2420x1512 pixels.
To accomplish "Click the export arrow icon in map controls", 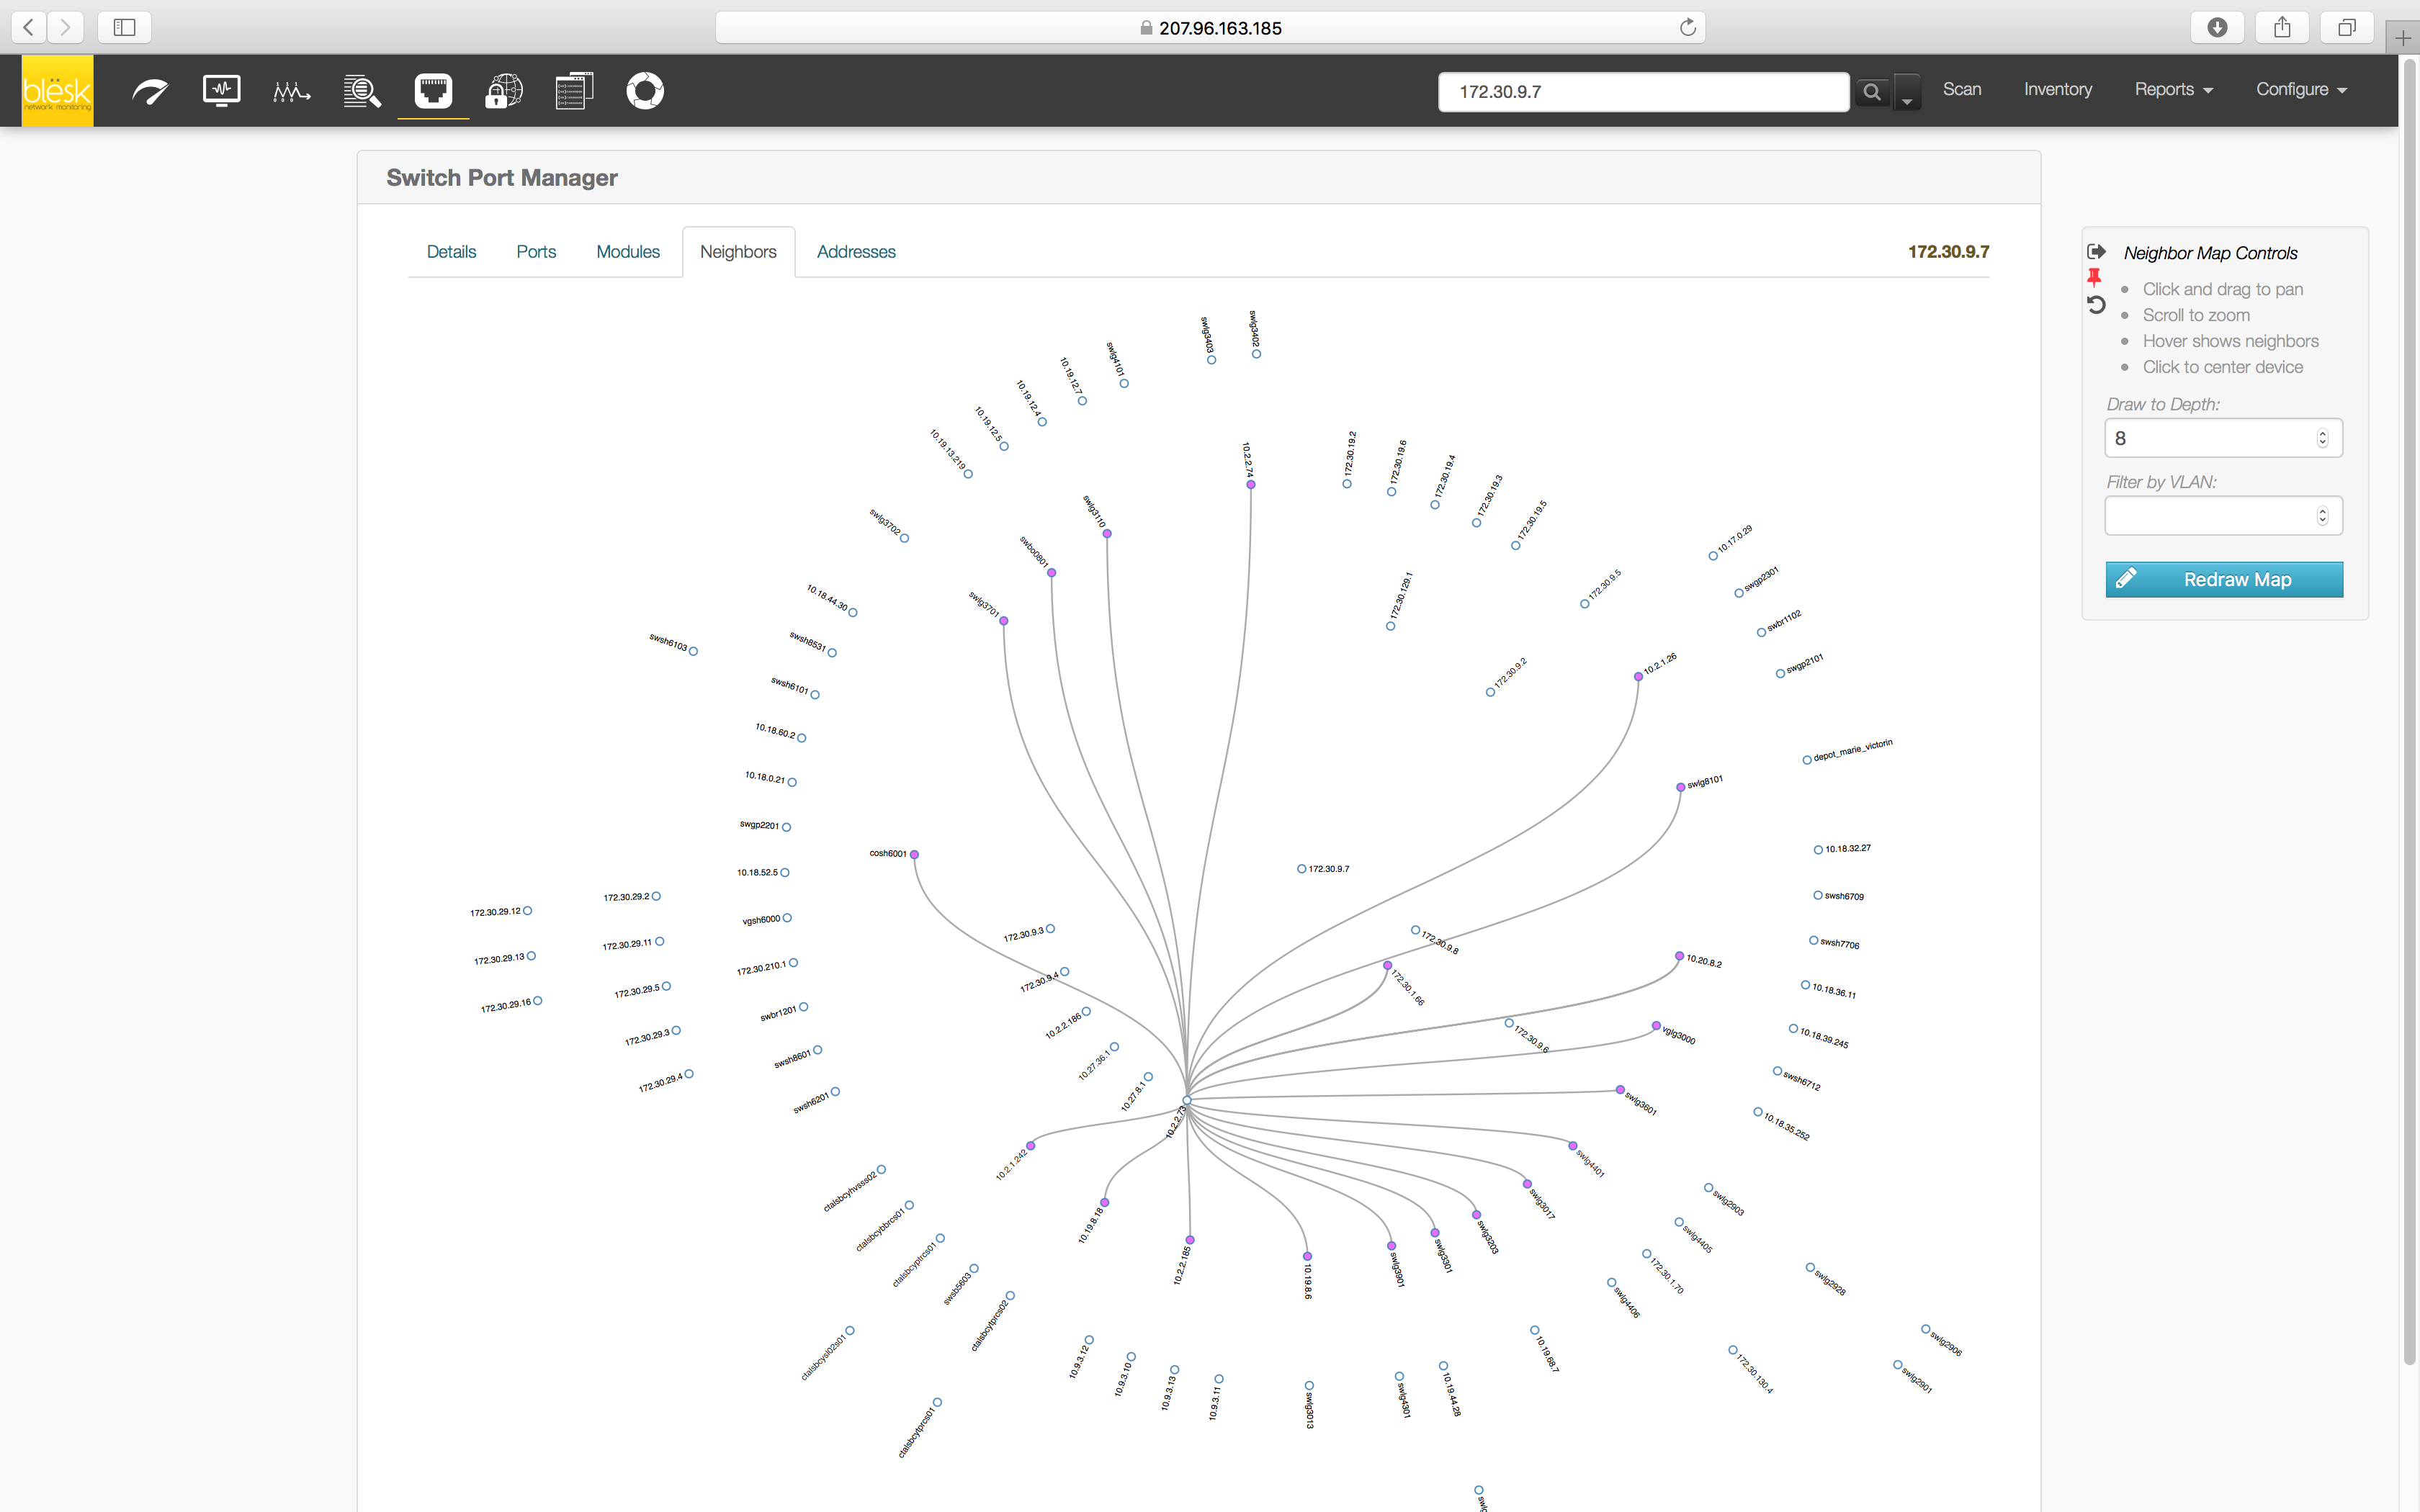I will click(x=2096, y=251).
